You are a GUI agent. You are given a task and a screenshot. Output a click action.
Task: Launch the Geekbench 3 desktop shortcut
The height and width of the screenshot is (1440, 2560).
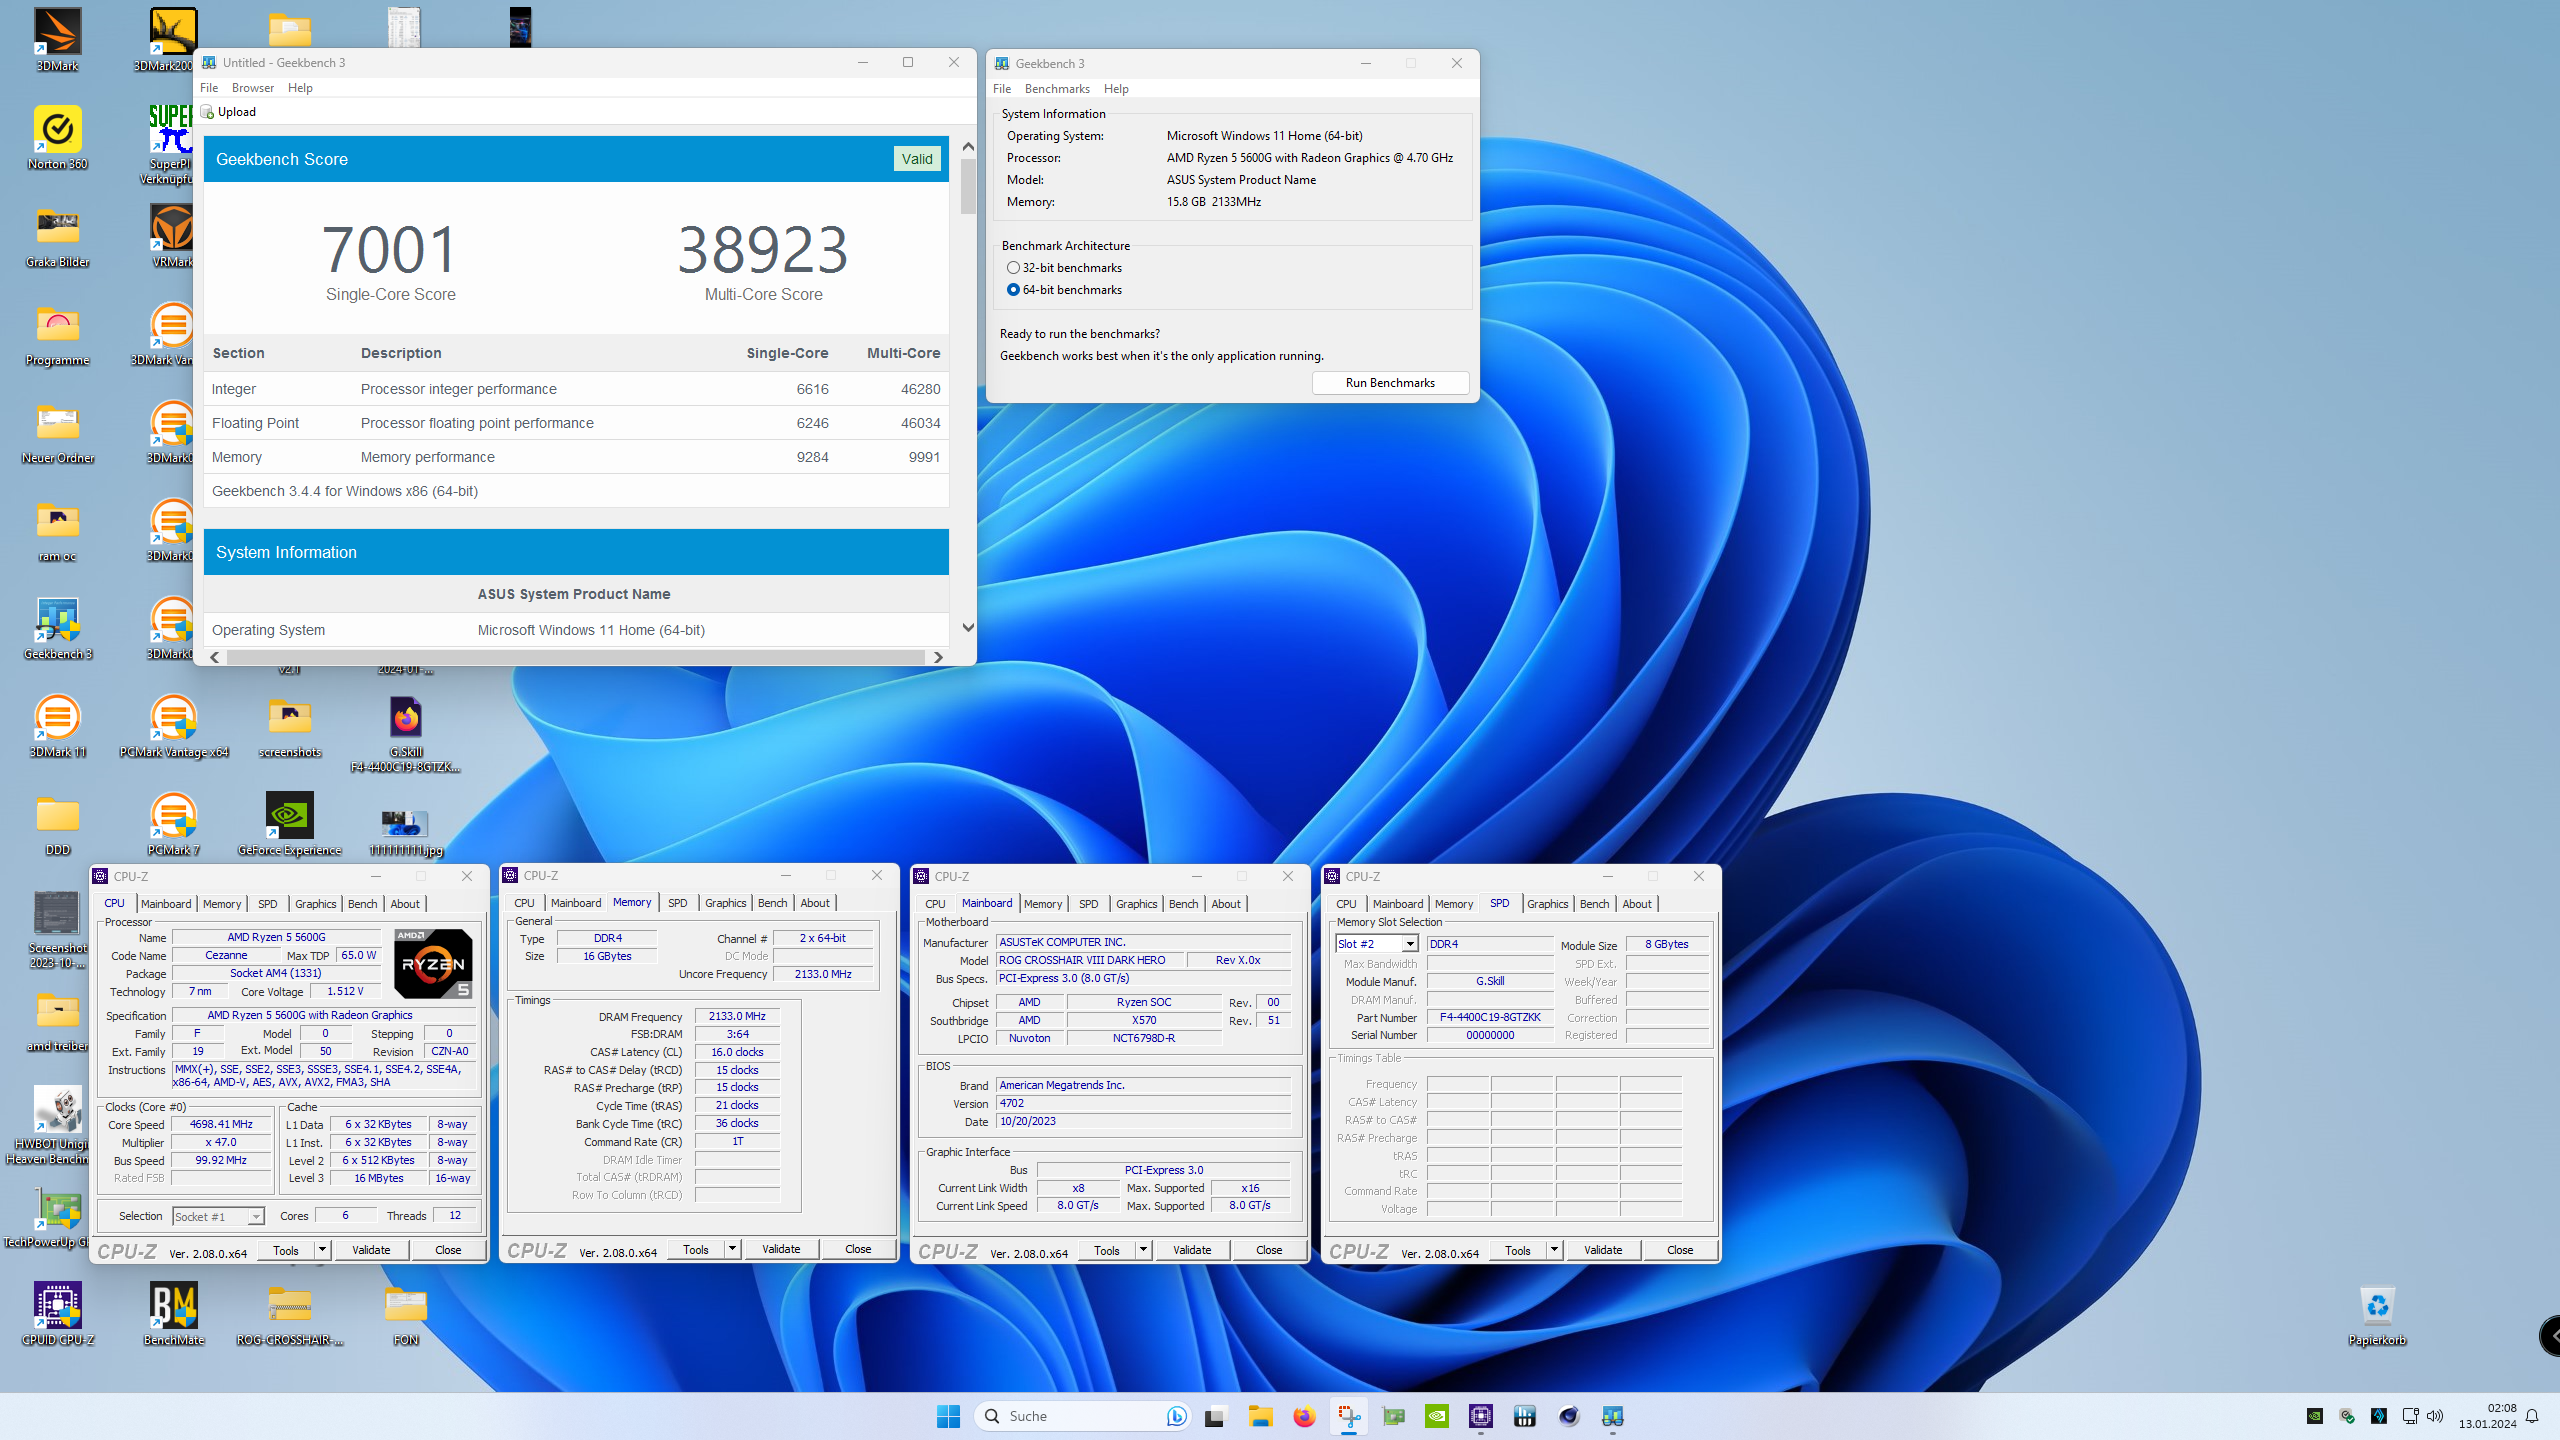[57, 628]
